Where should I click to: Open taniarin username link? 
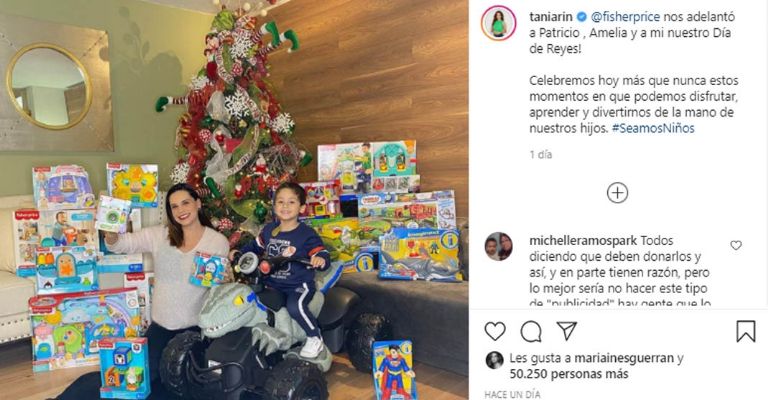tap(551, 17)
